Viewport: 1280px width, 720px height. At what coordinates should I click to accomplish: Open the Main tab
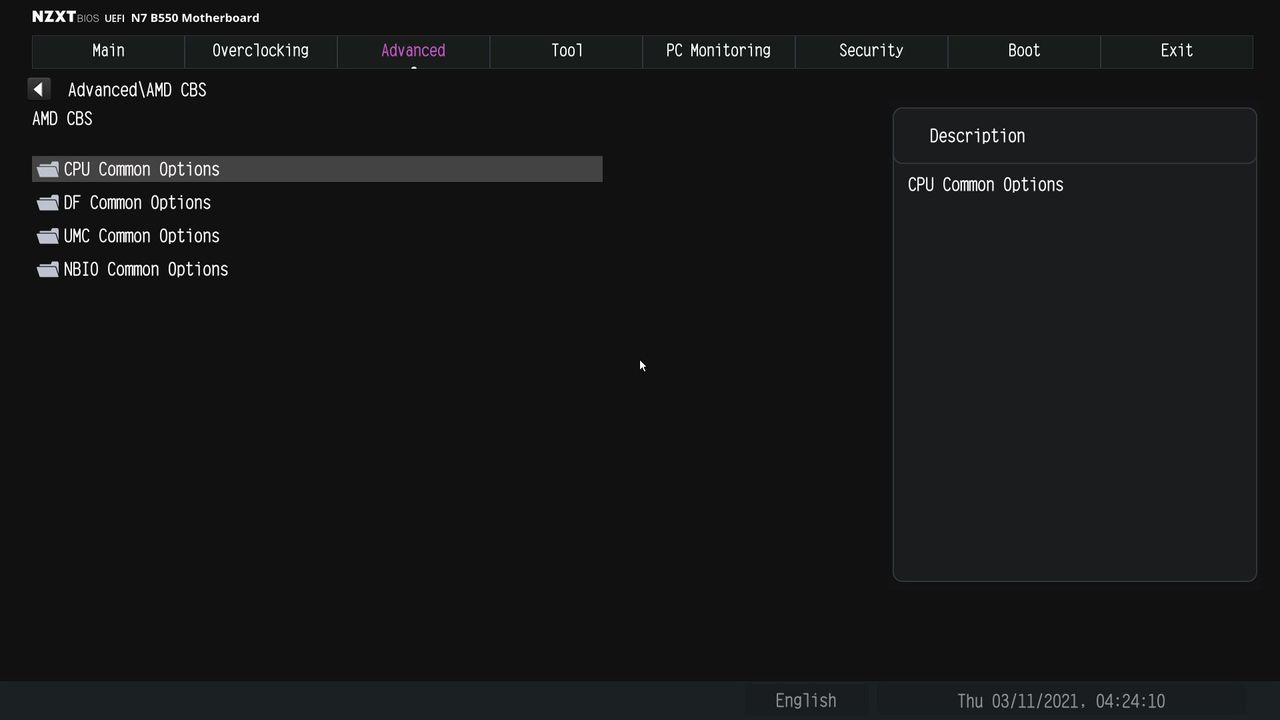pyautogui.click(x=108, y=51)
